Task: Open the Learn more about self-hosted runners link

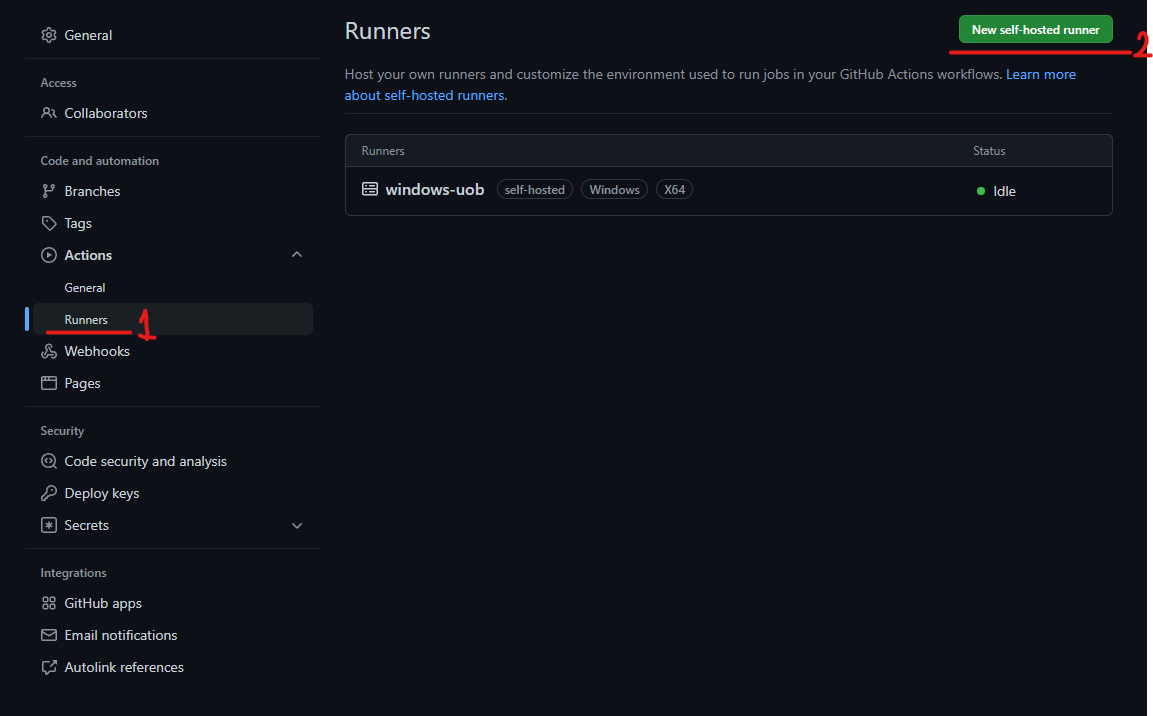Action: click(1040, 75)
